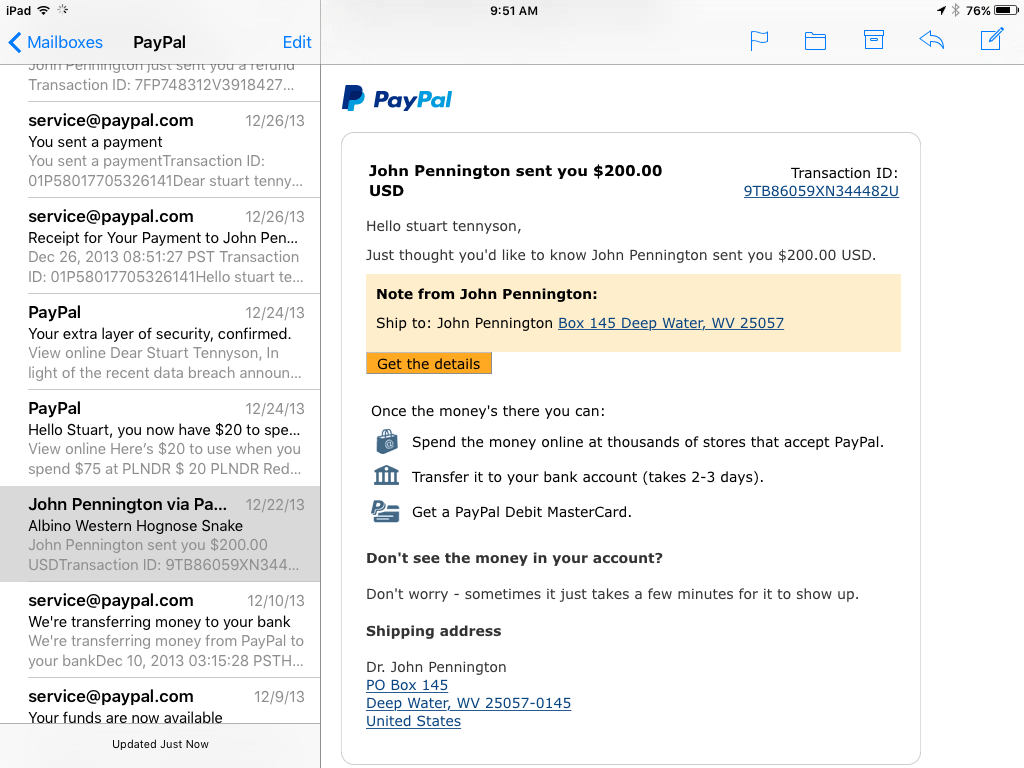Tap the Bluetooth icon in status bar
This screenshot has width=1024, height=768.
tap(955, 10)
